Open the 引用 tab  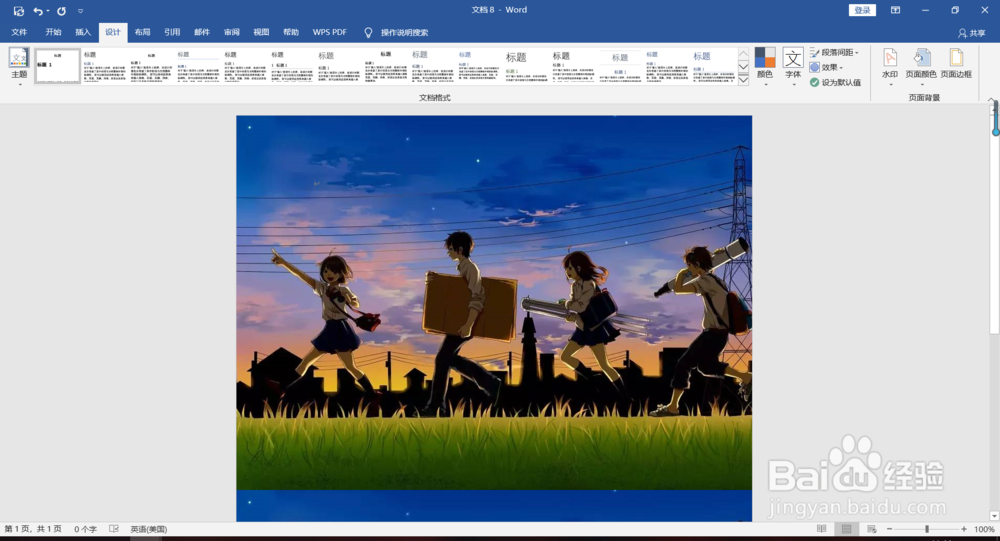pos(172,32)
